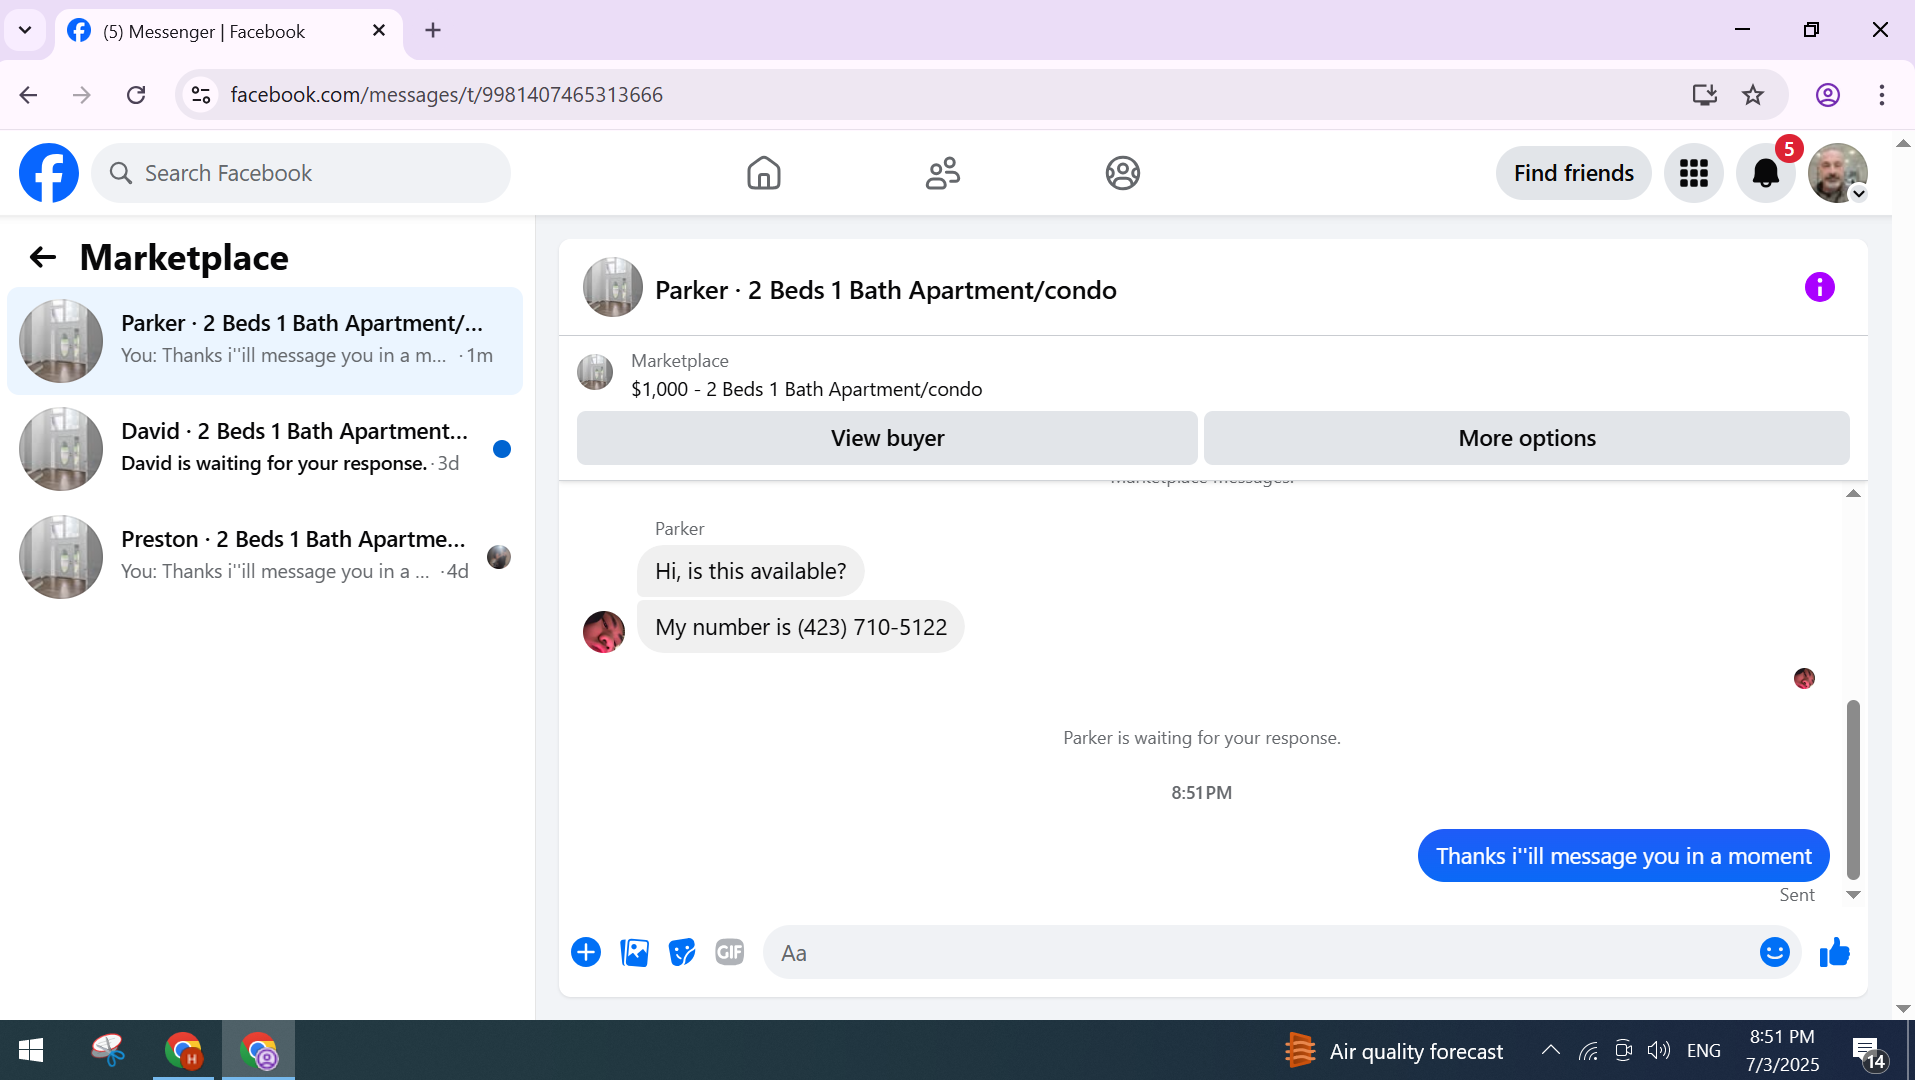This screenshot has width=1915, height=1080.
Task: Open notifications bell with 5 badge
Action: click(1765, 173)
